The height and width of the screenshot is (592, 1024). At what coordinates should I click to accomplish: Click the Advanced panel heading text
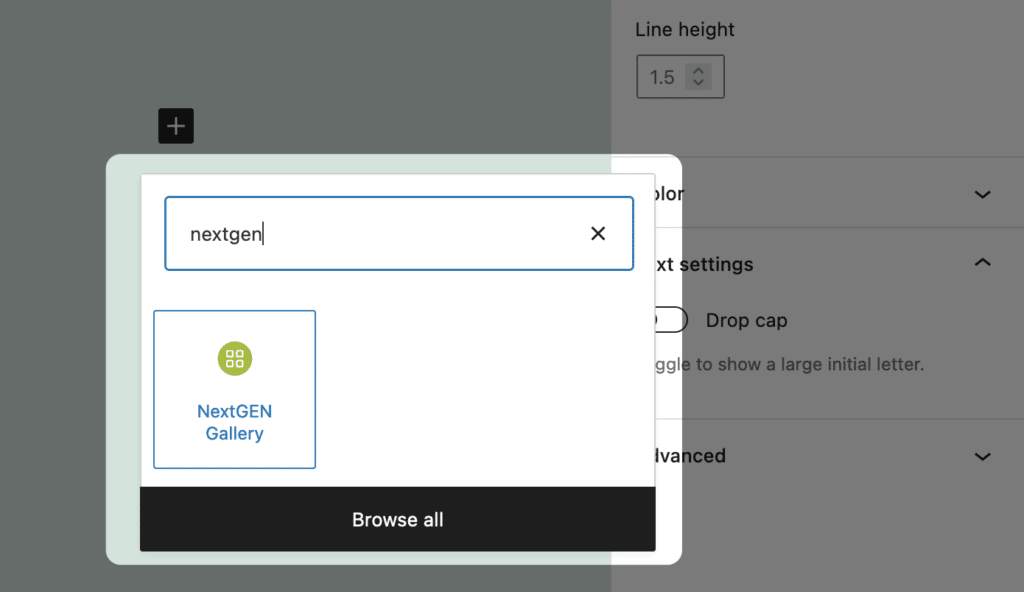pos(691,455)
